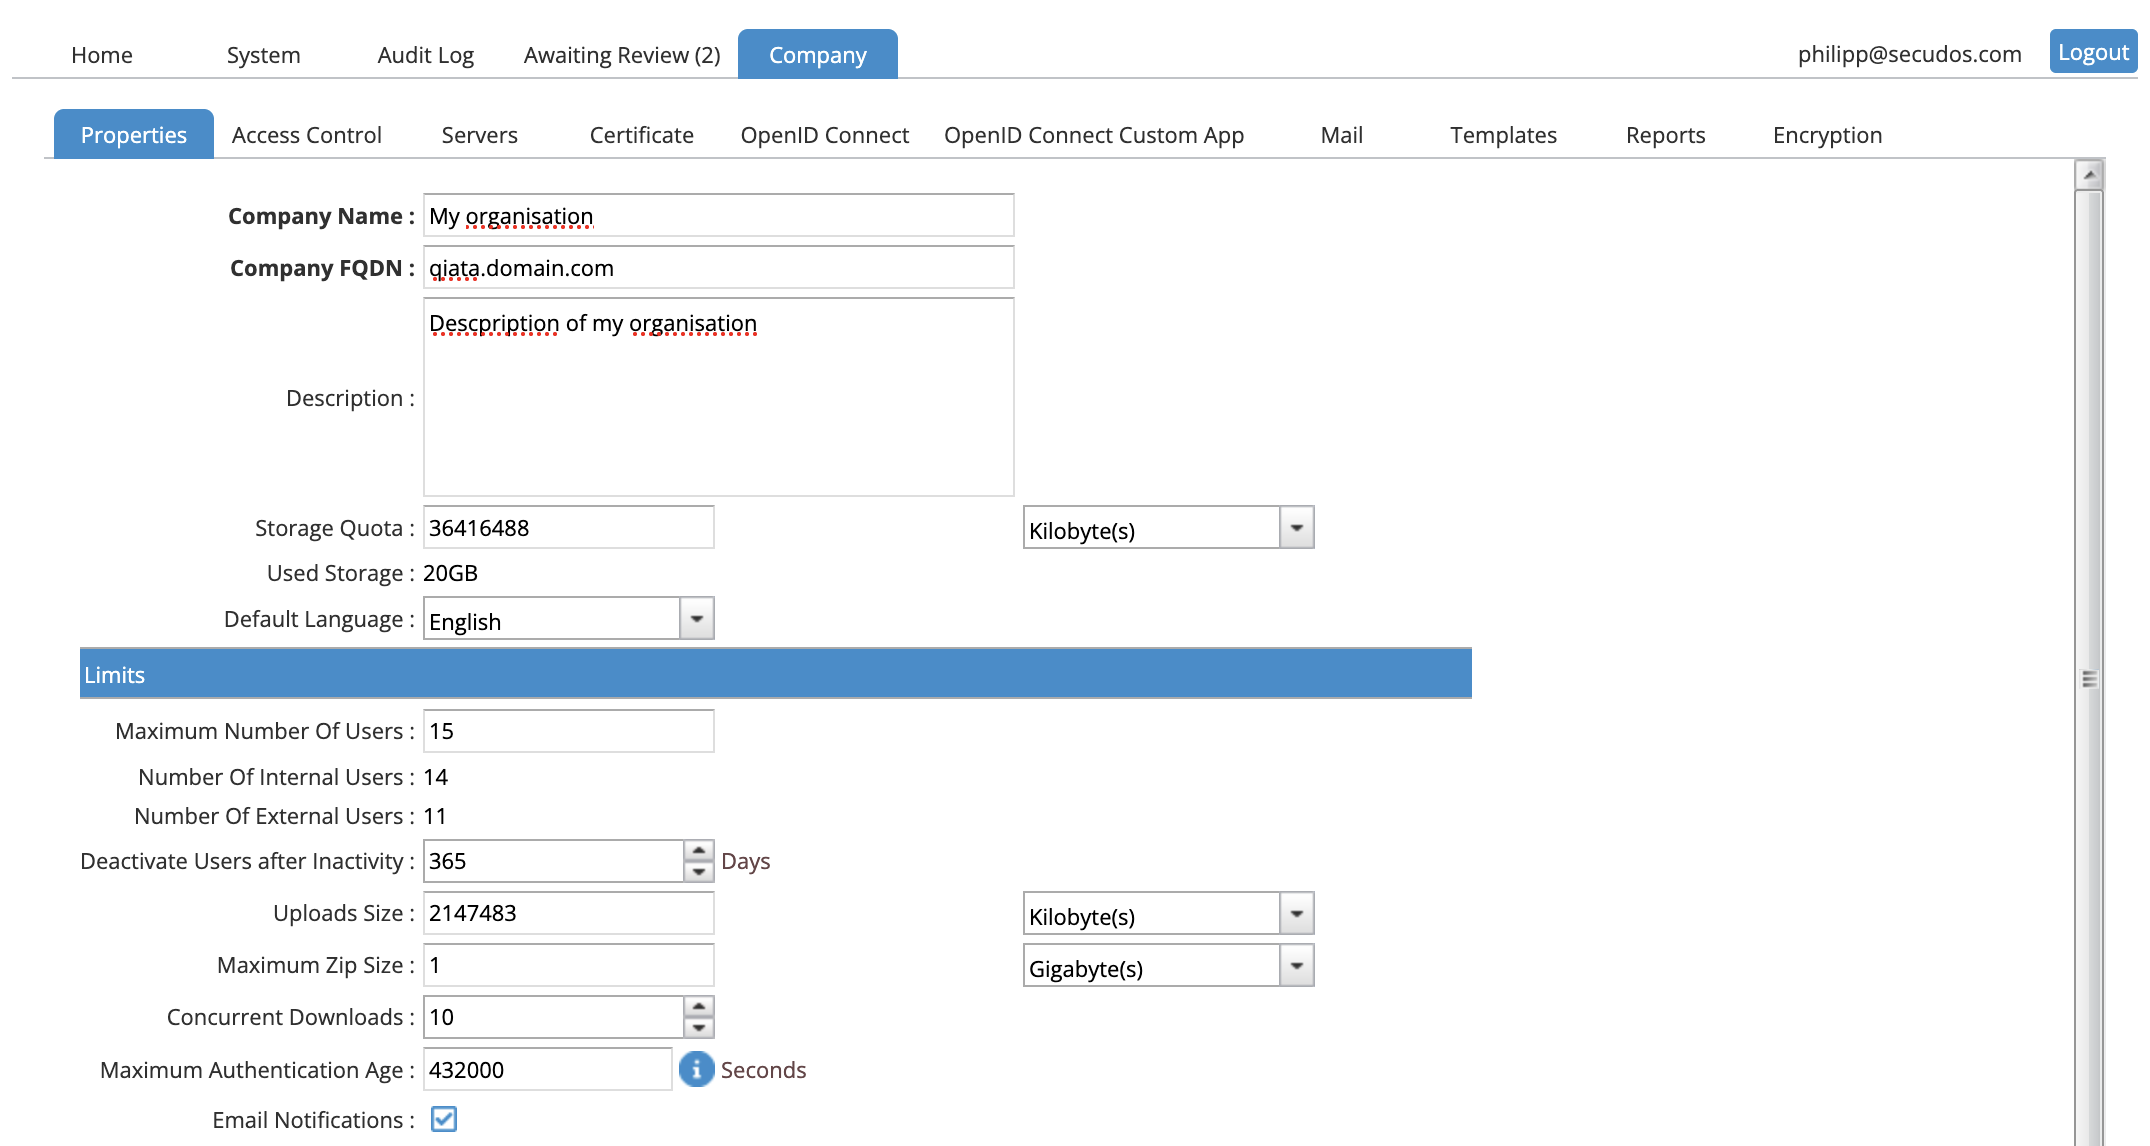Change the Maximum Zip Size unit dropdown
The image size is (2150, 1146).
pos(1296,966)
